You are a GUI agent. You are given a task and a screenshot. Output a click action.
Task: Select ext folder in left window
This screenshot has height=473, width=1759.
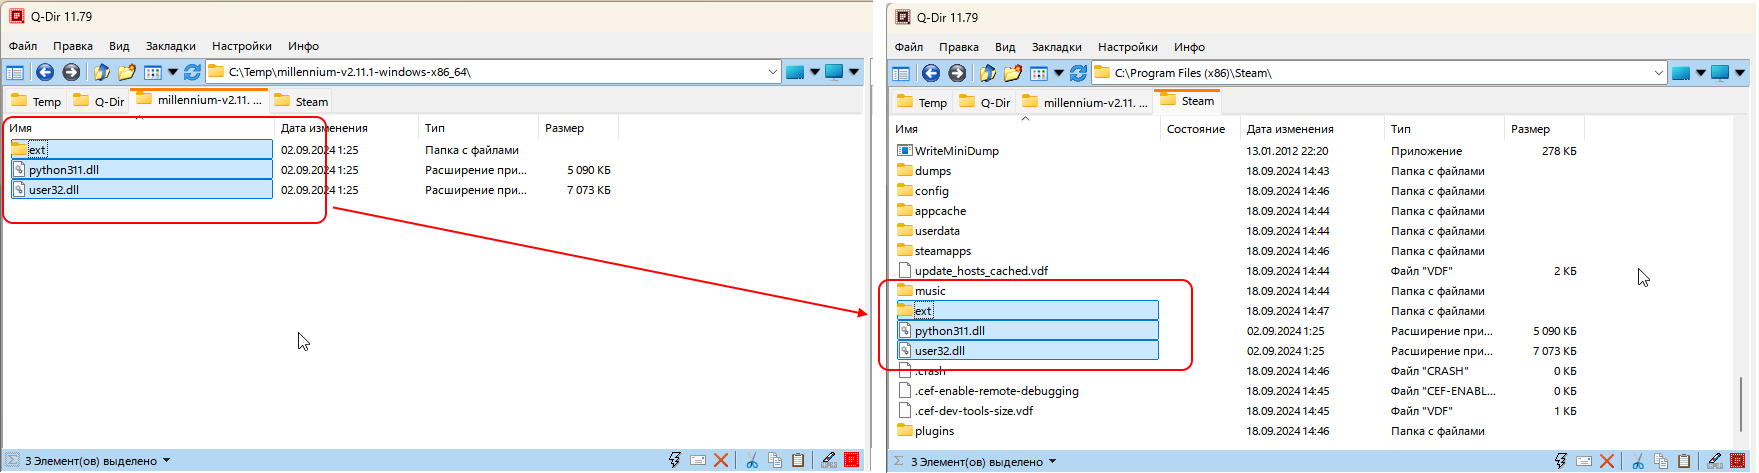click(x=140, y=150)
